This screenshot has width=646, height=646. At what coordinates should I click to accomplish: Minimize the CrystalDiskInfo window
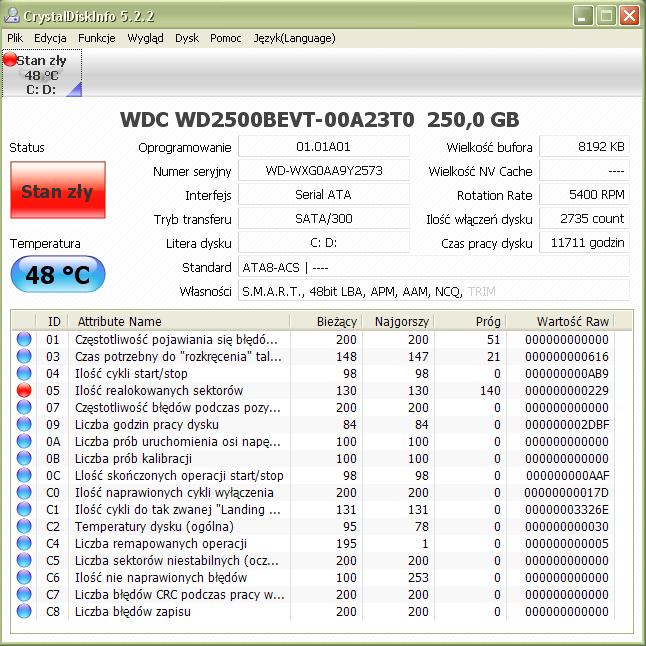coord(583,16)
